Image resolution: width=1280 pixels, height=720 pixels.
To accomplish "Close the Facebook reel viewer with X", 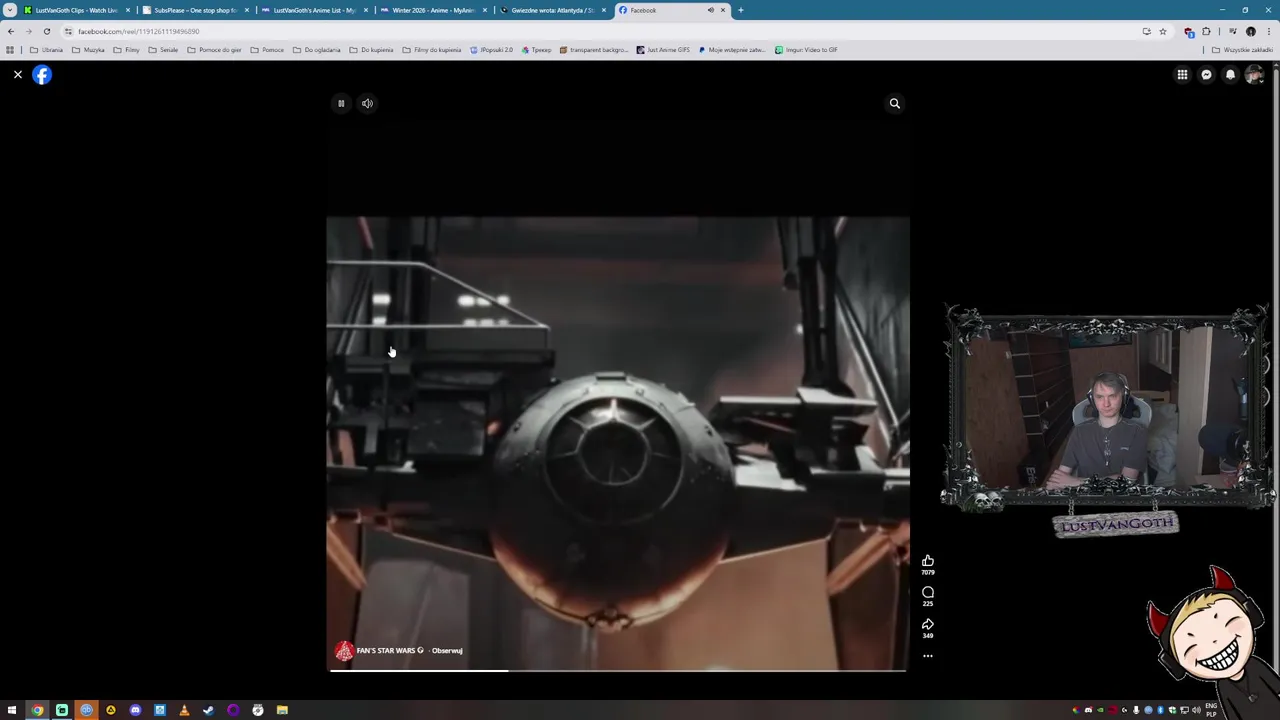I will (17, 75).
